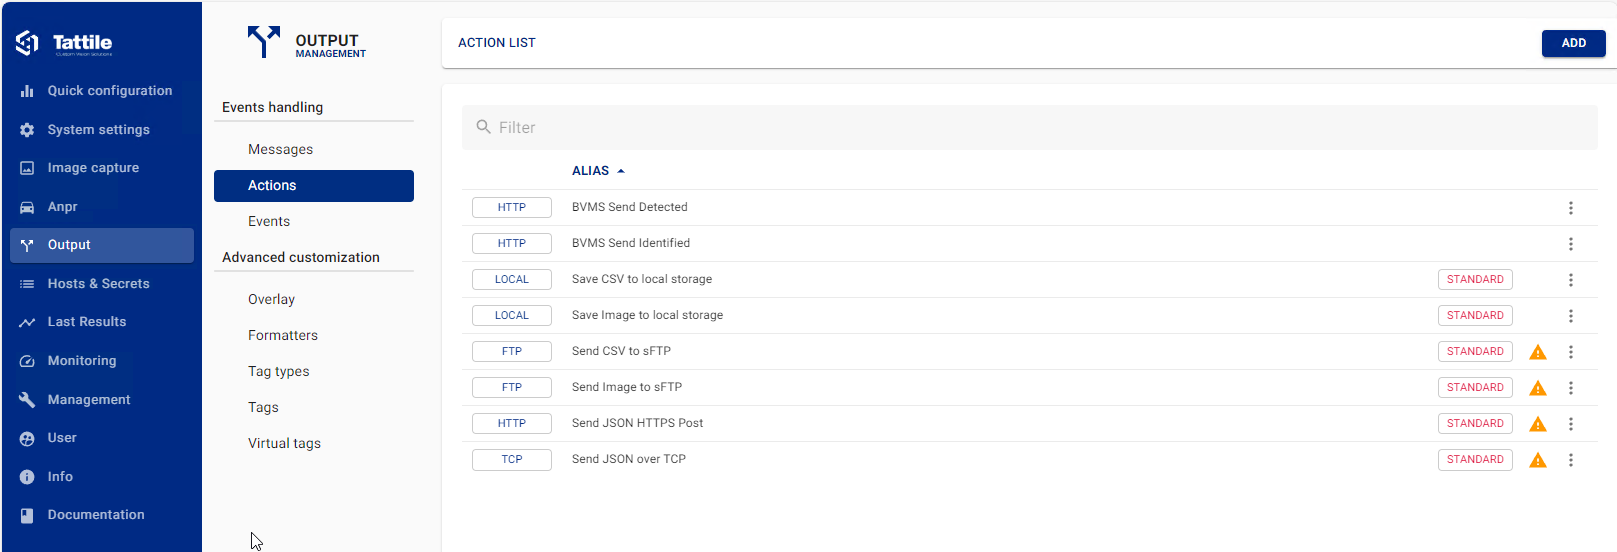This screenshot has width=1617, height=552.
Task: Click the ADD button
Action: pos(1573,43)
